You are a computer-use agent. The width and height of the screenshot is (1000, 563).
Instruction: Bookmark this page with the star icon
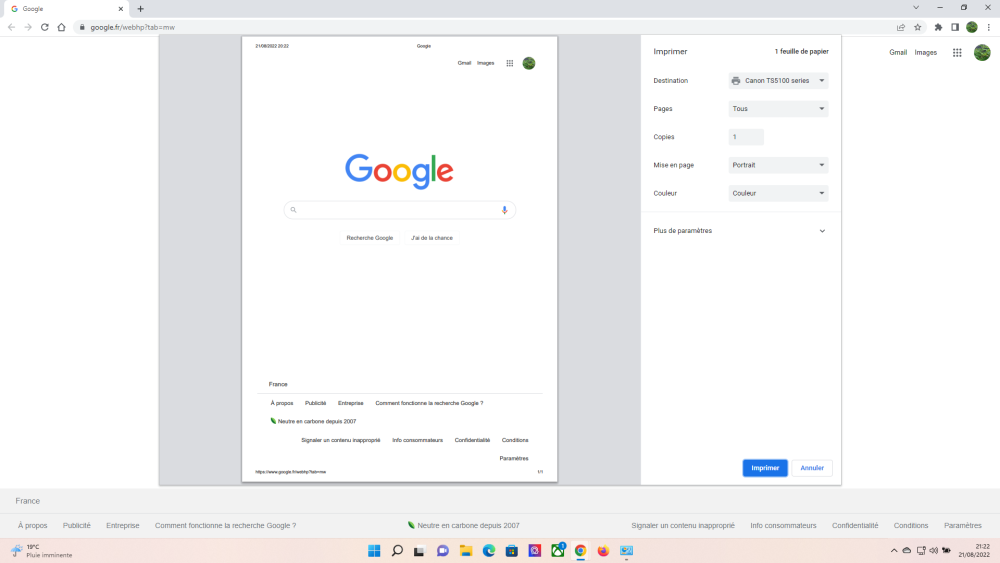[x=917, y=27]
